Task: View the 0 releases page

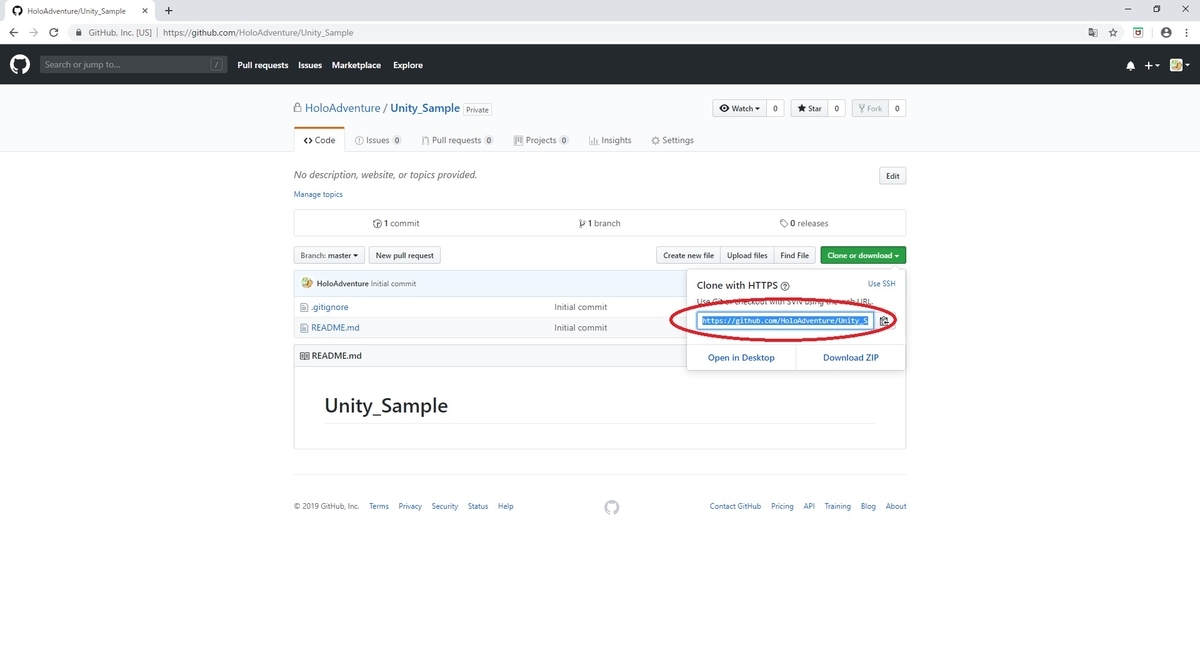Action: 804,223
